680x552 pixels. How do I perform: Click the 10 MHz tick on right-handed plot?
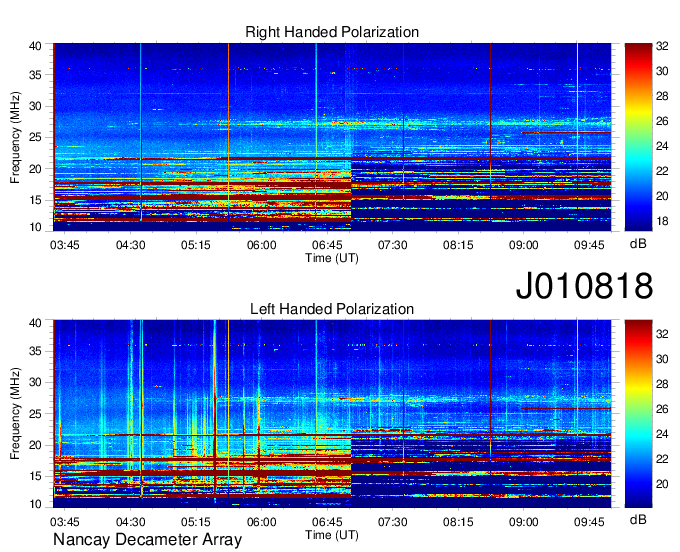point(35,227)
